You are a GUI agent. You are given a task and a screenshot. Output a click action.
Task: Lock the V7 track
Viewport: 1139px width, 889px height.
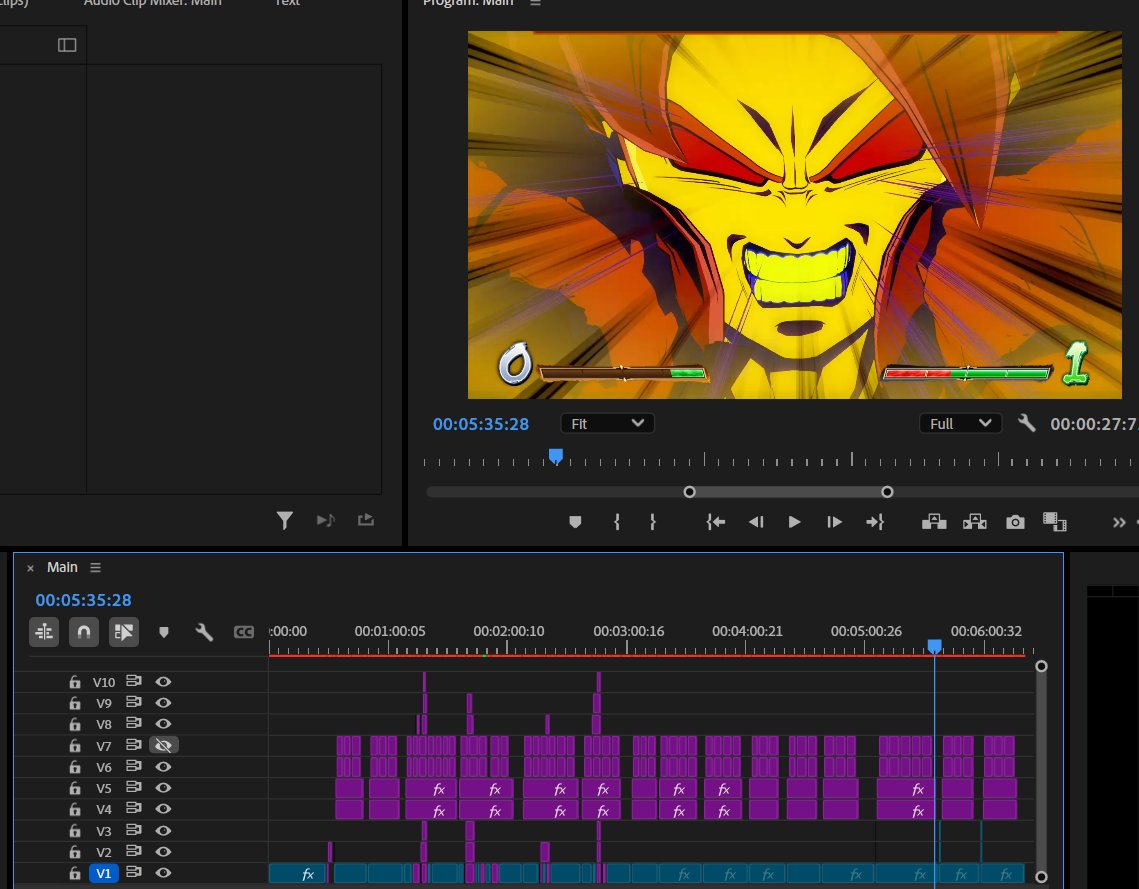75,745
